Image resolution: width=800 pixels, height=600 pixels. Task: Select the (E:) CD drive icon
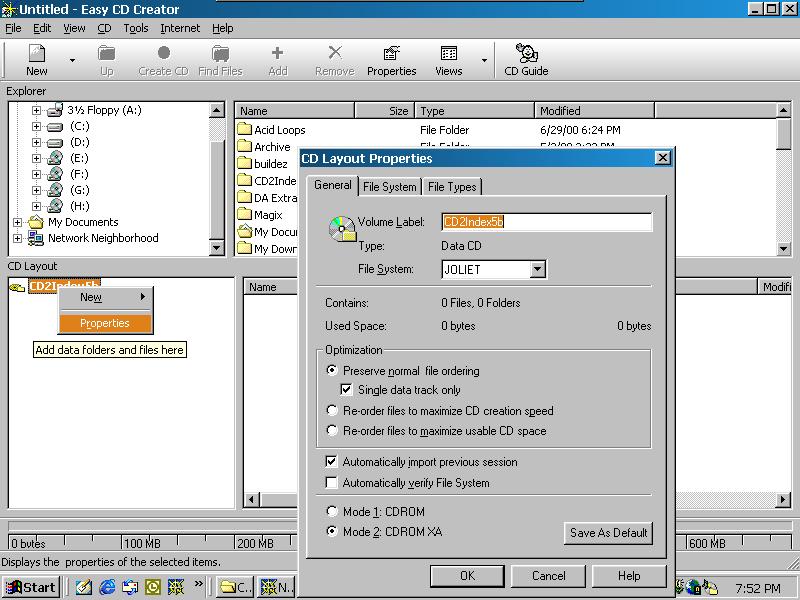pyautogui.click(x=55, y=158)
